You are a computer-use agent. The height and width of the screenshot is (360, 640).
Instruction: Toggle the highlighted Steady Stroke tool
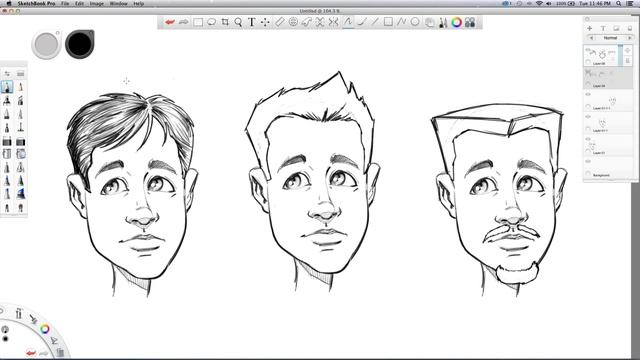click(348, 22)
